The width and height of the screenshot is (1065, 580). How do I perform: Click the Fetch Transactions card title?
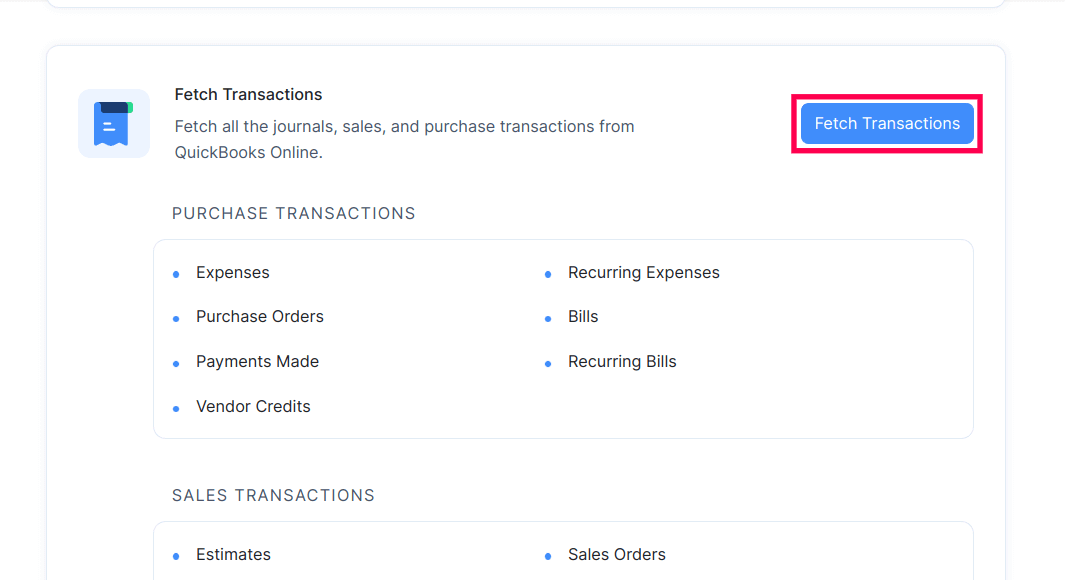[248, 94]
